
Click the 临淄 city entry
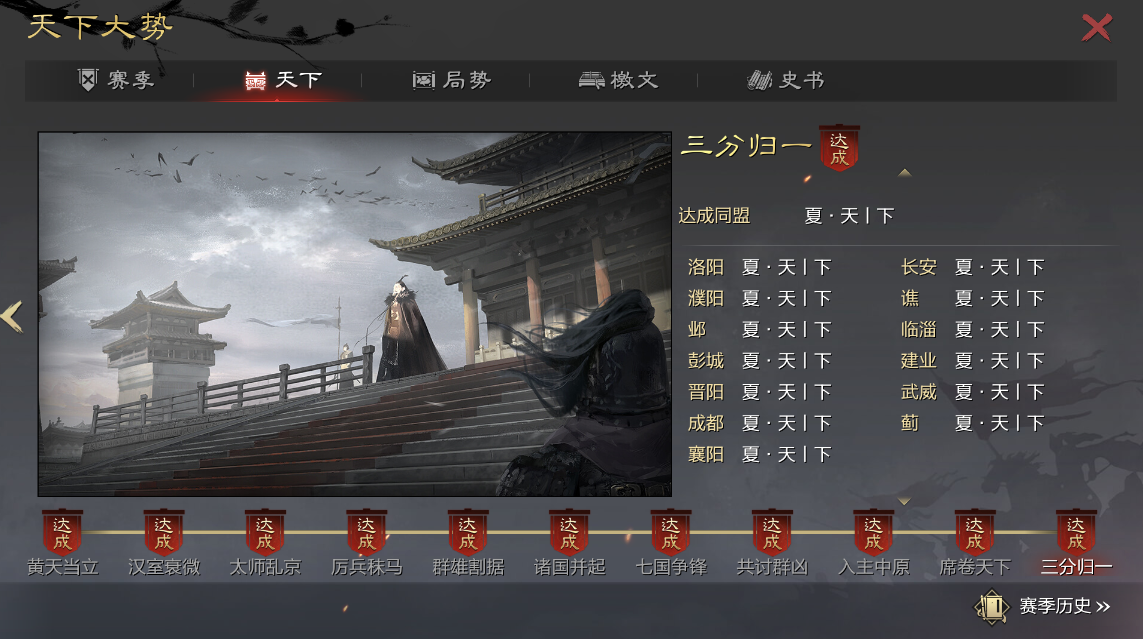918,330
